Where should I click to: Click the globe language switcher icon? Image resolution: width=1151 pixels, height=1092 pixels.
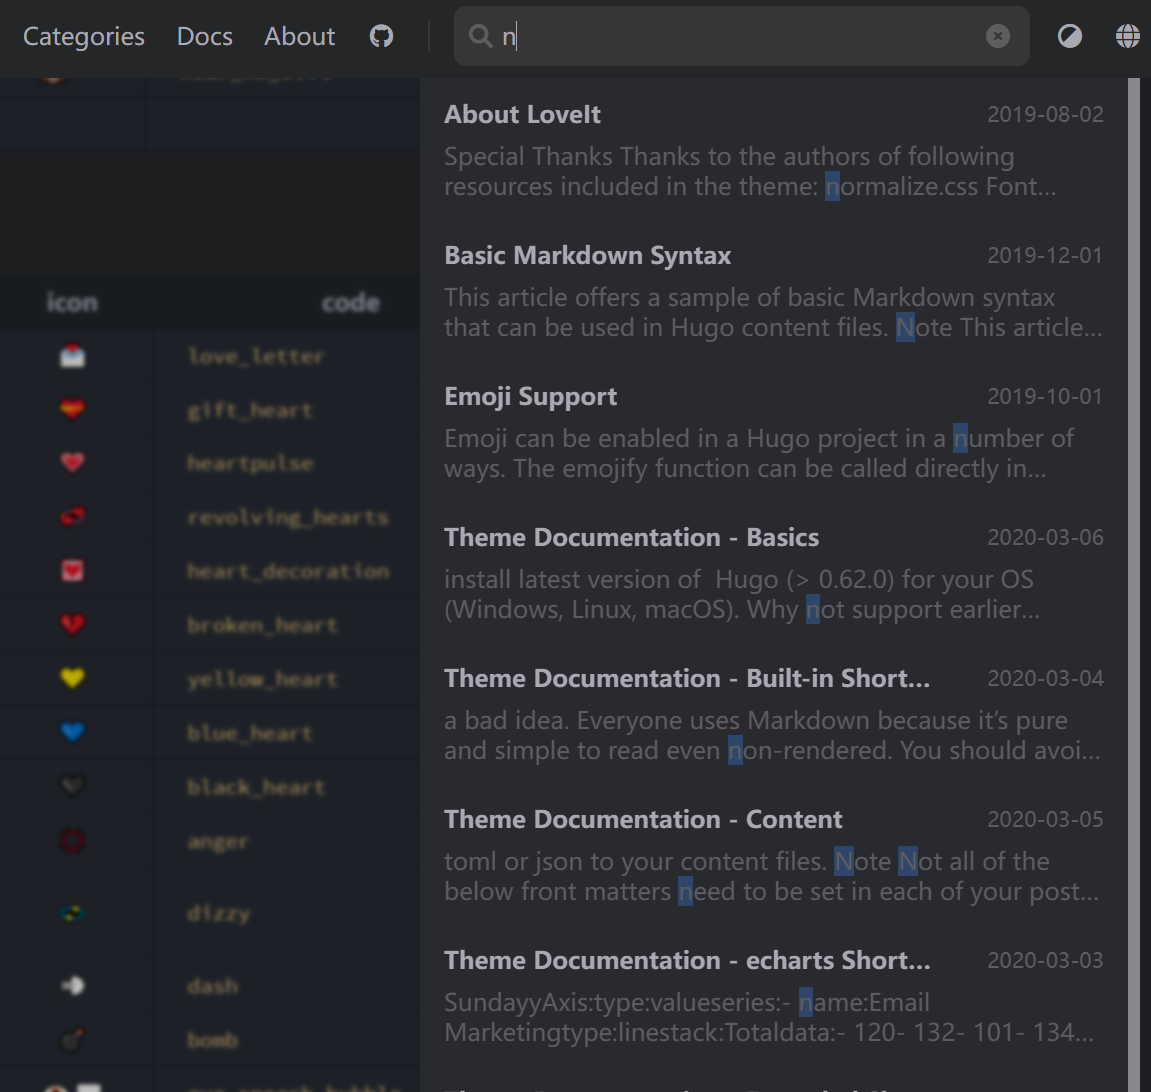point(1128,36)
